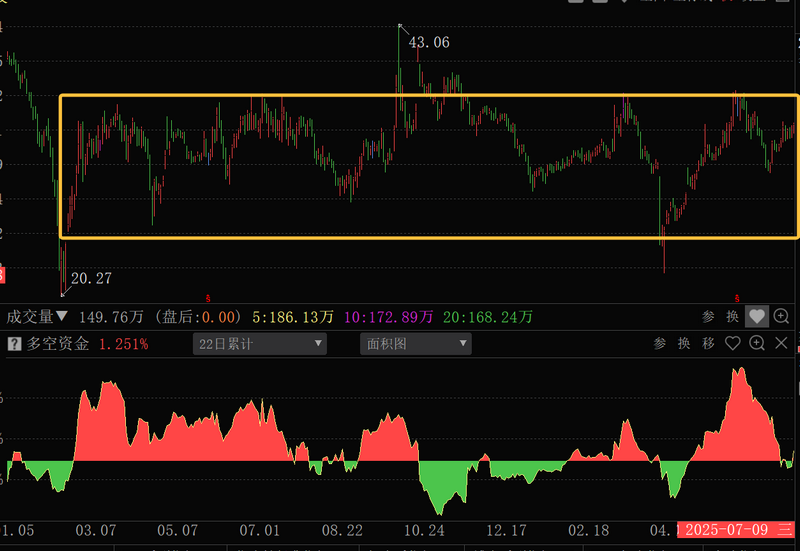Open the 22日累计 period dropdown
Image resolution: width=800 pixels, height=551 pixels.
[260, 344]
